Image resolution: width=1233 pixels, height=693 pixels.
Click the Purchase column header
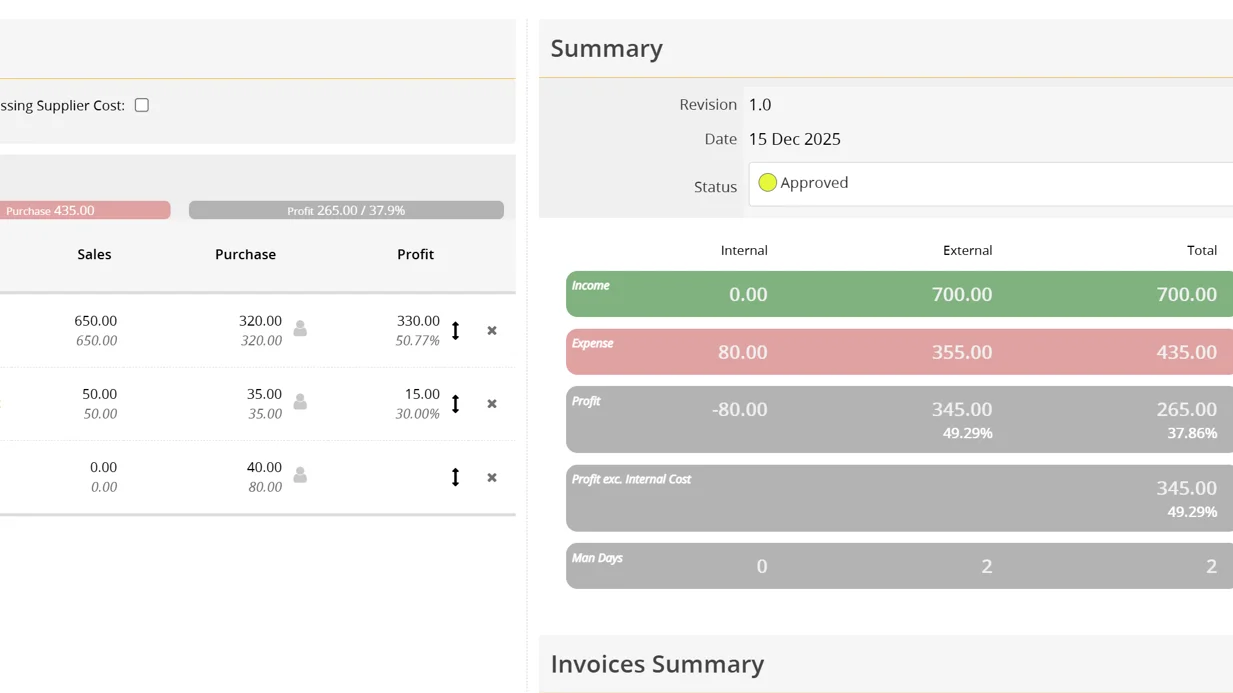click(245, 254)
